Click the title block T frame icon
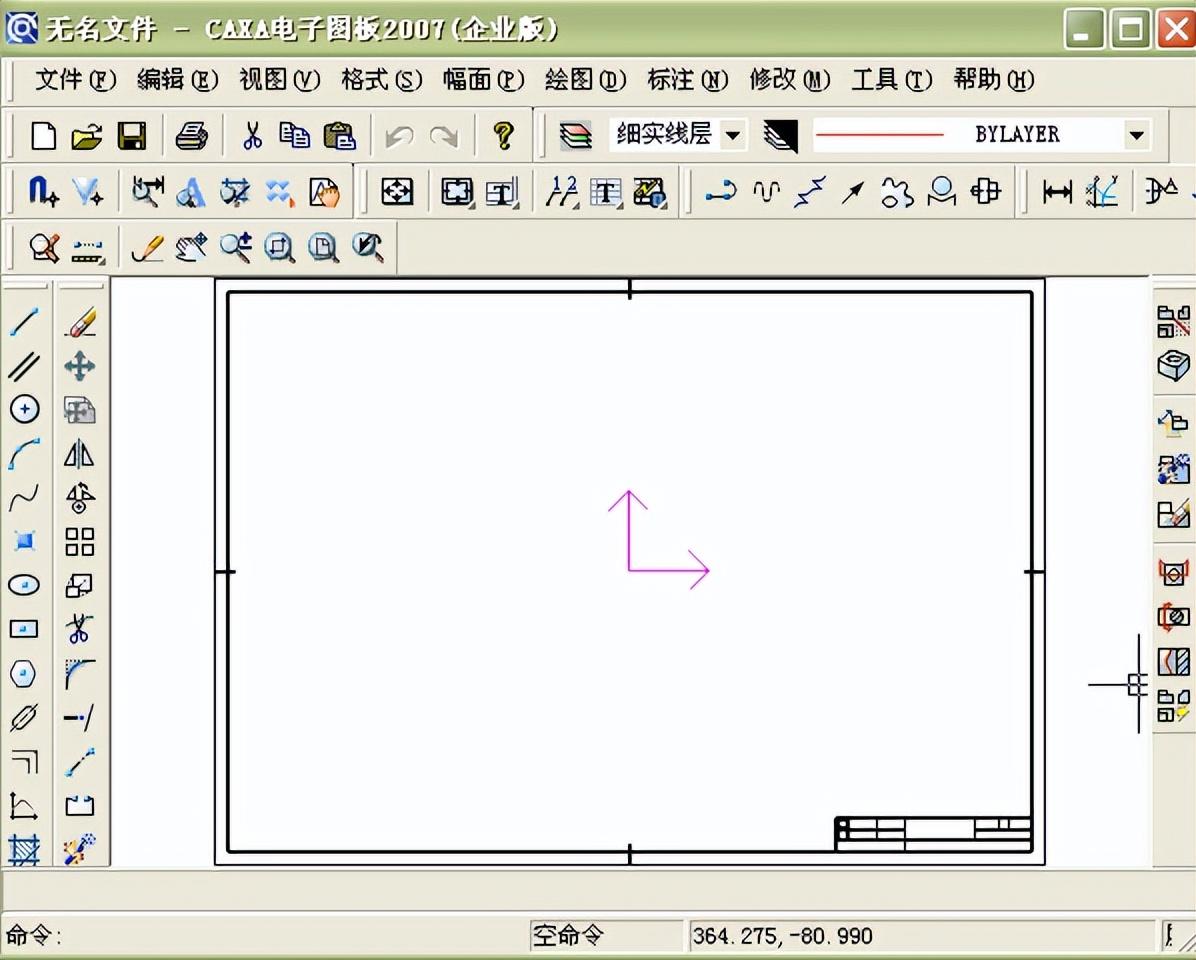Viewport: 1196px width, 960px height. (501, 192)
